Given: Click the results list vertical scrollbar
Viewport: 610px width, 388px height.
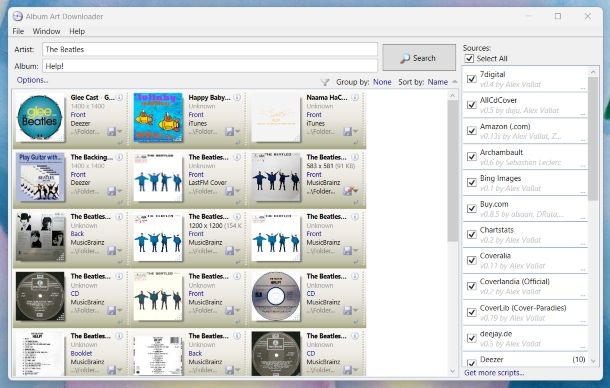Looking at the screenshot, I should pos(452,170).
